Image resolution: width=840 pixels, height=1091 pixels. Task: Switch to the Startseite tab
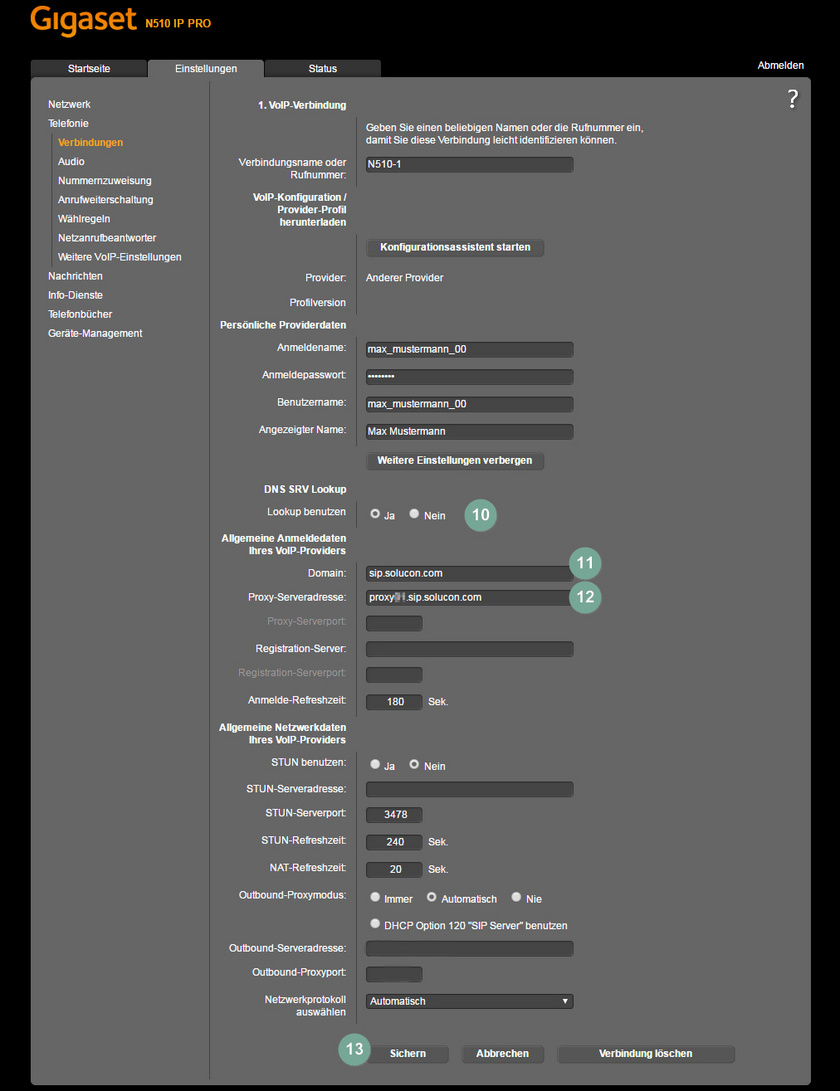tap(89, 69)
